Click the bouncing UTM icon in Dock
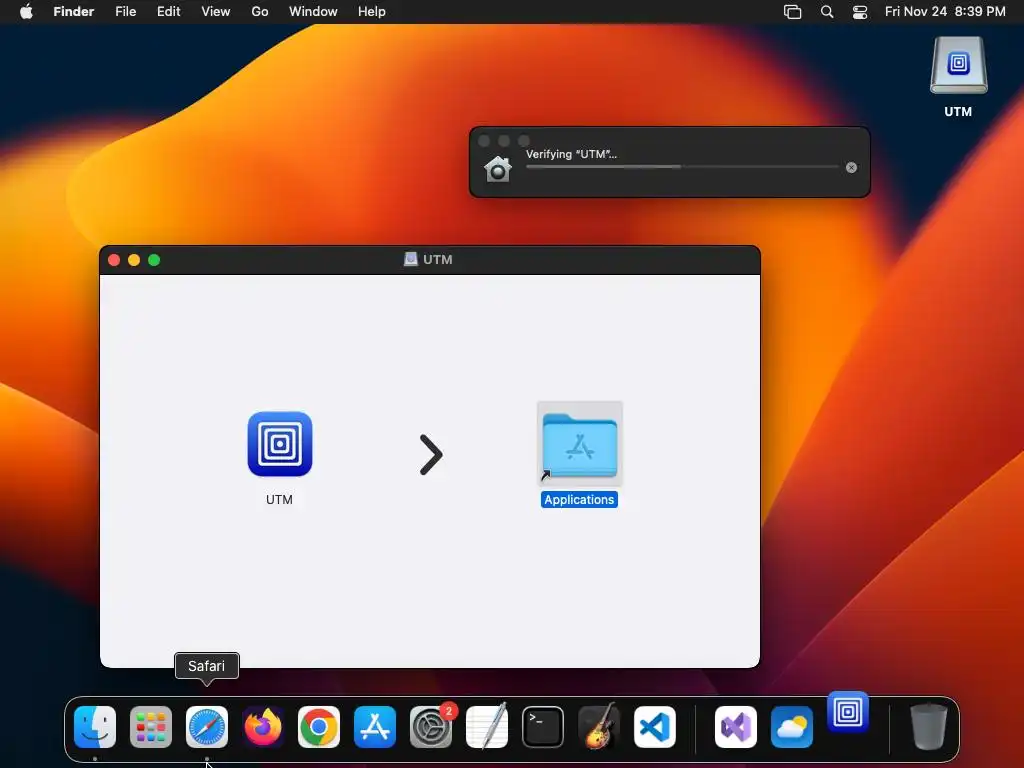The image size is (1024, 768). pyautogui.click(x=848, y=712)
